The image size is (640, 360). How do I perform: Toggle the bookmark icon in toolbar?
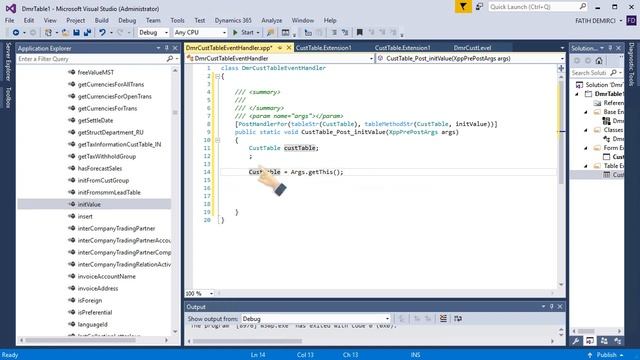(360, 32)
